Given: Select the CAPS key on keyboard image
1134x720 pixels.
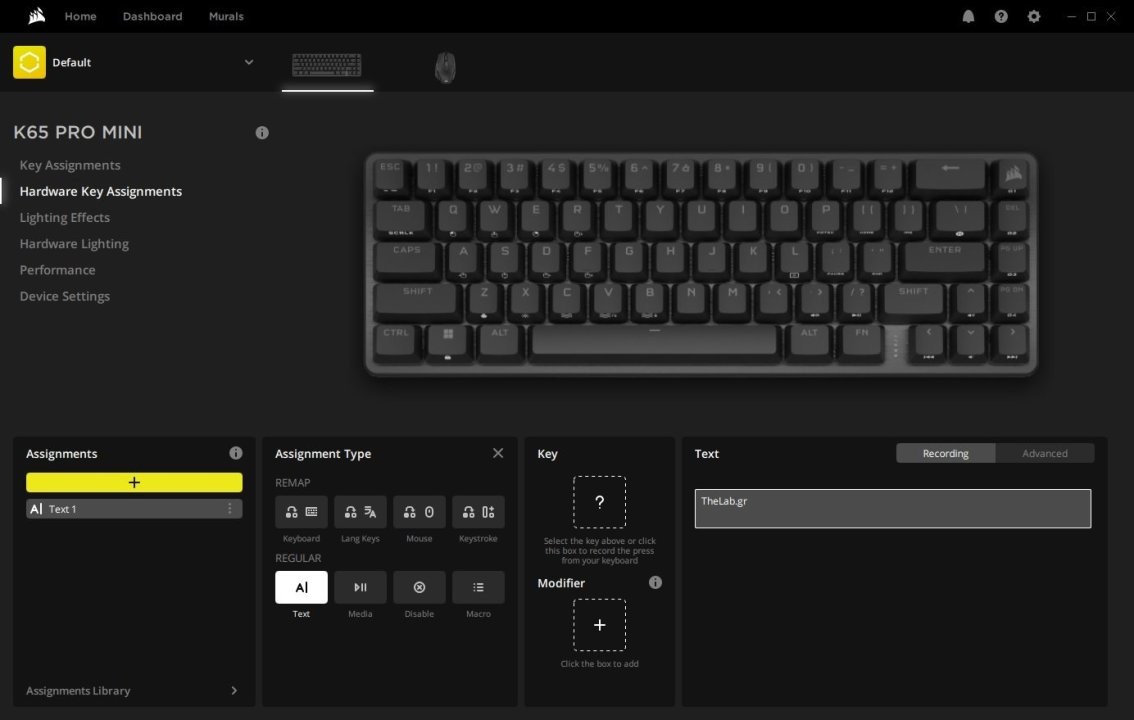Looking at the screenshot, I should pos(407,259).
